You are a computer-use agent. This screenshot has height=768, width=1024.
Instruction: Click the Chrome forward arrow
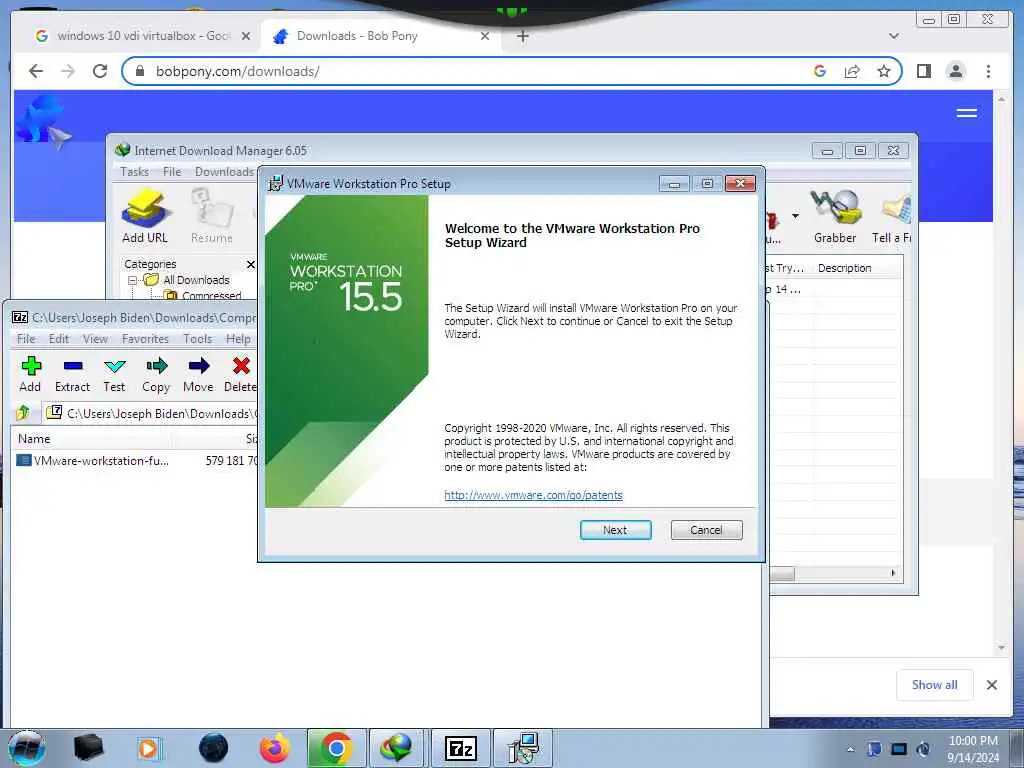[x=68, y=71]
